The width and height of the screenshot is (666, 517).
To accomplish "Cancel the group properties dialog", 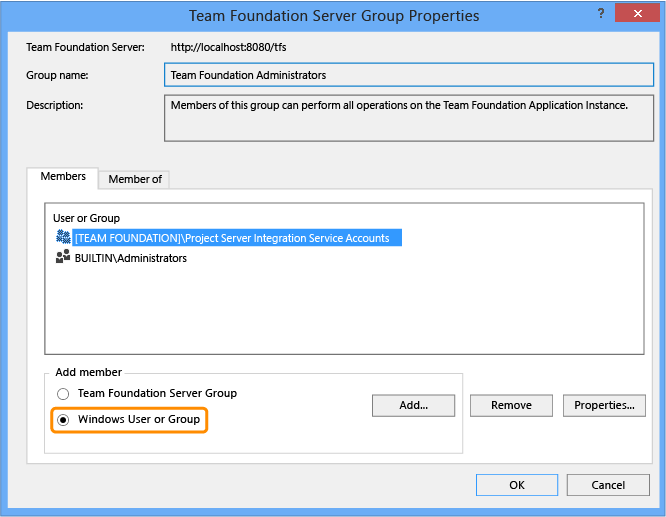I will pyautogui.click(x=608, y=485).
